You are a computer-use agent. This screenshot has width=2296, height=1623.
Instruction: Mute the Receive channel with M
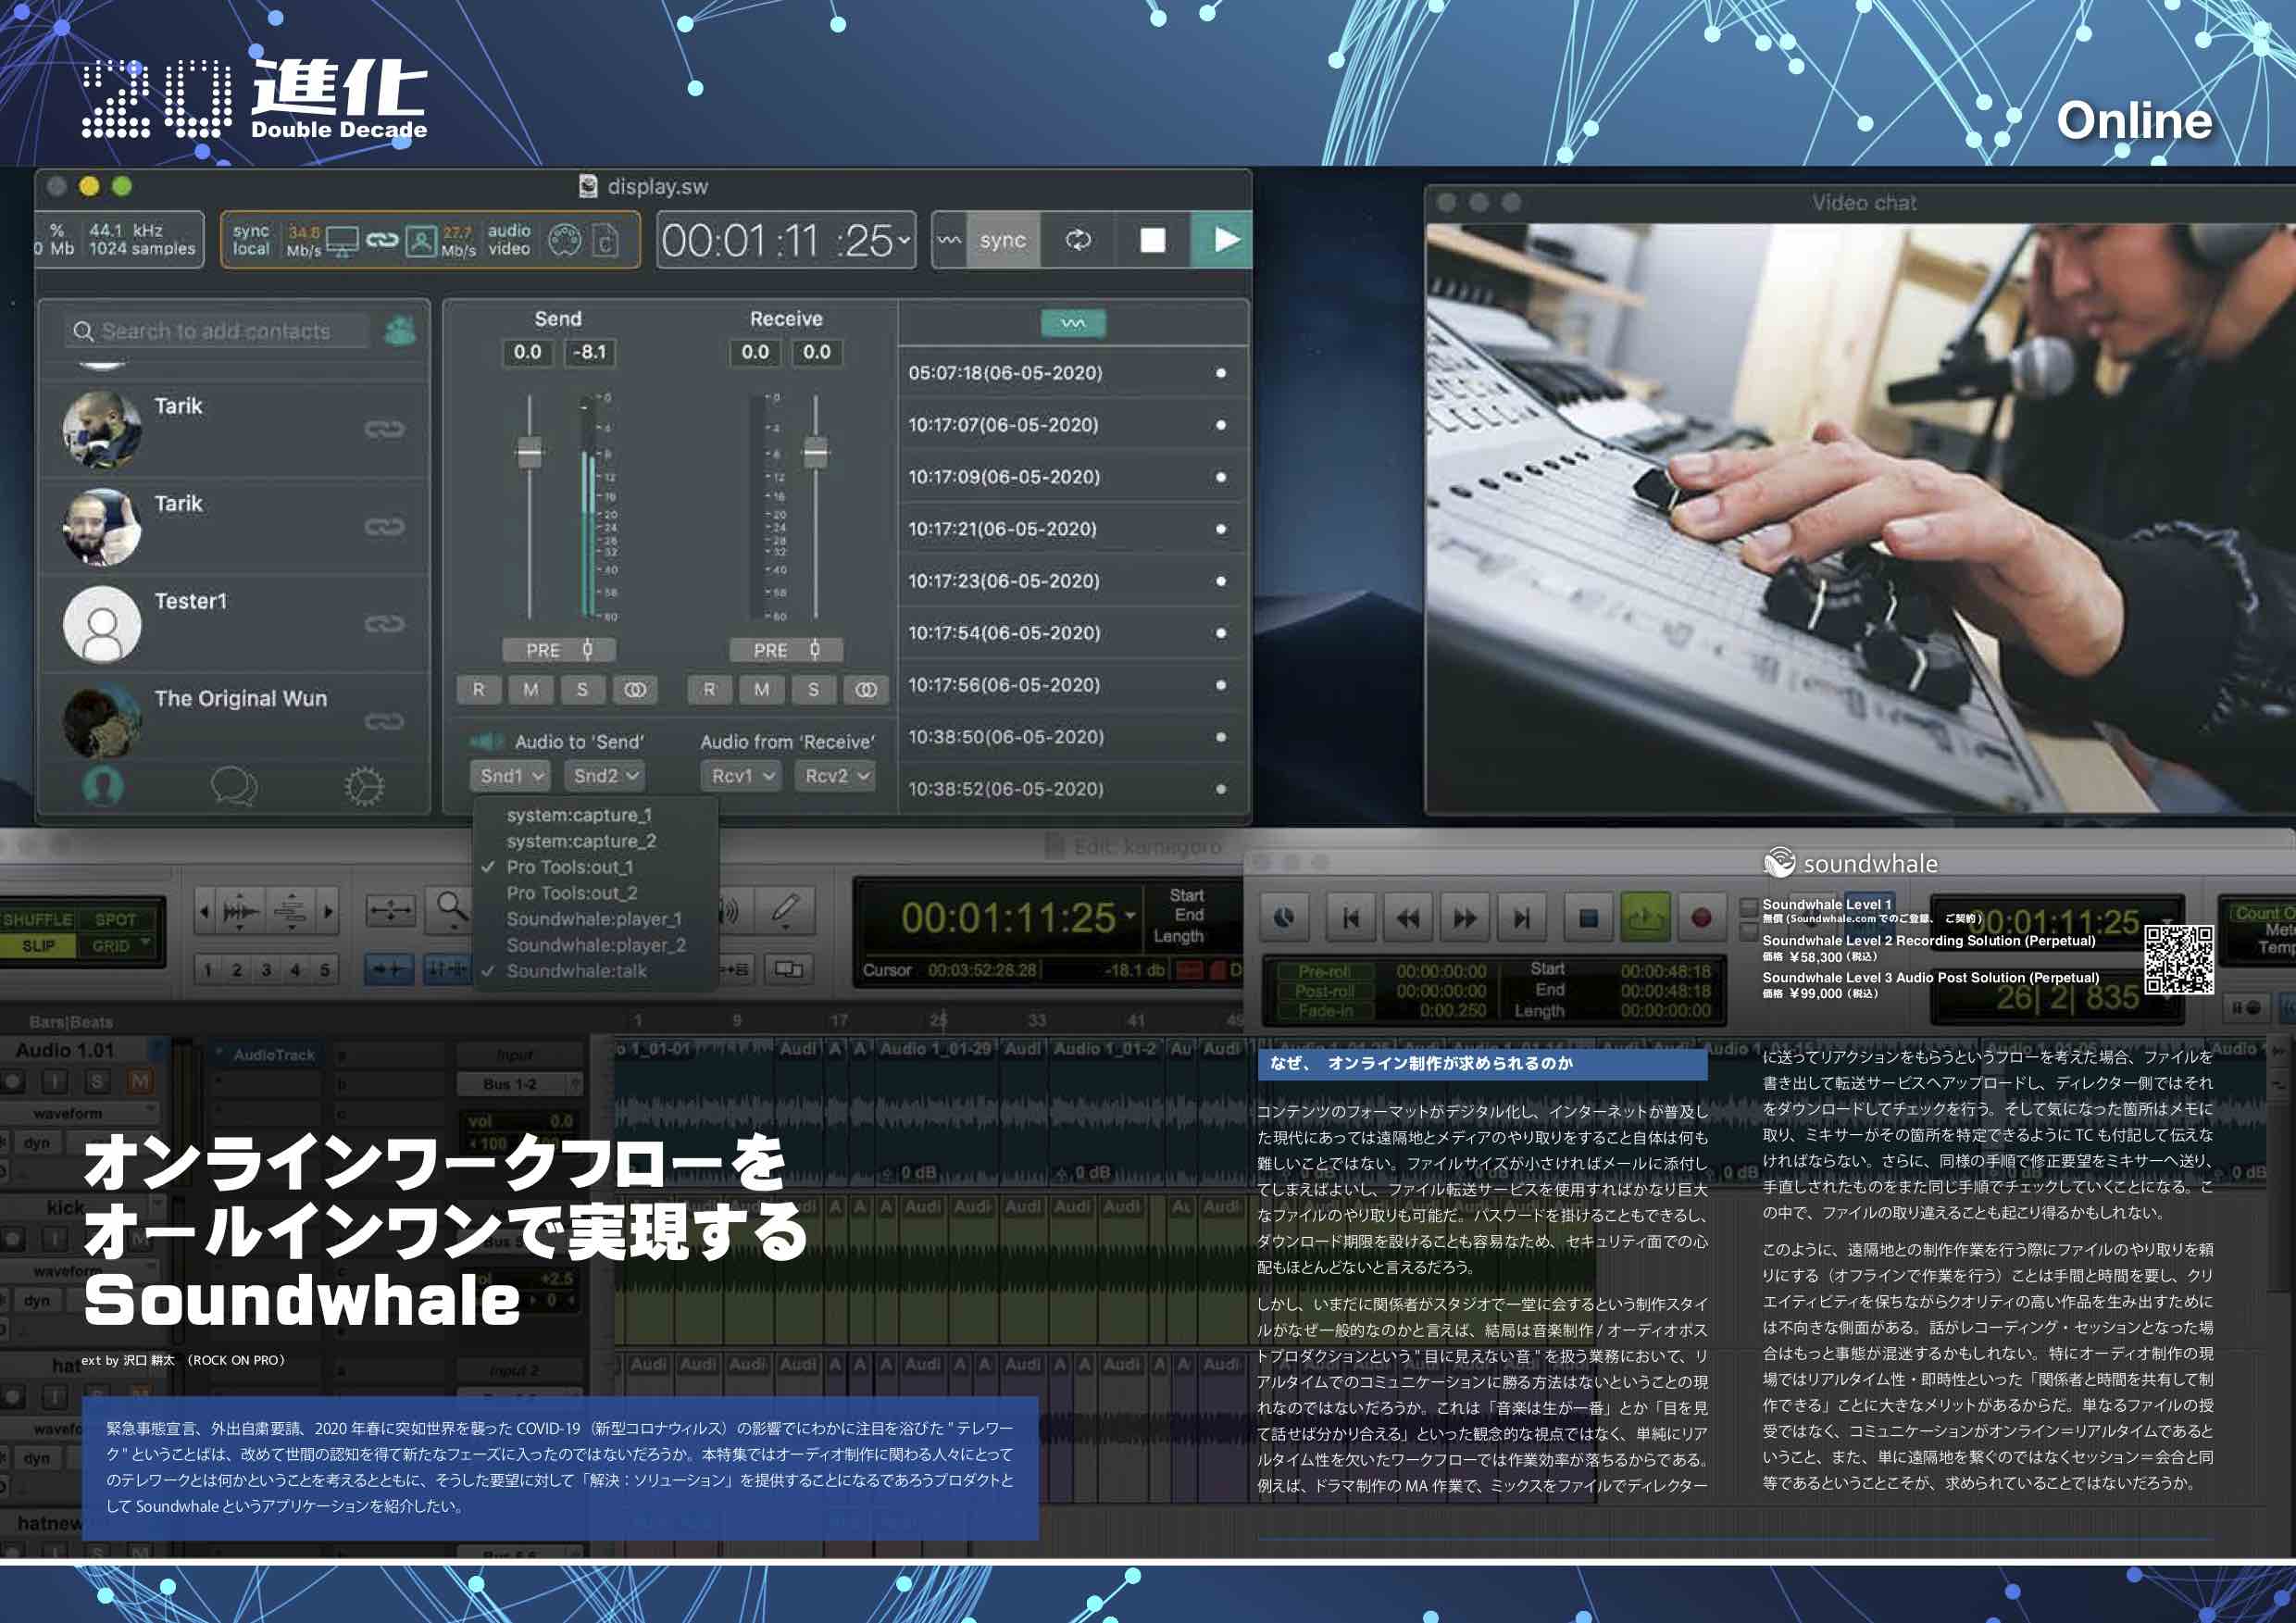pyautogui.click(x=761, y=690)
